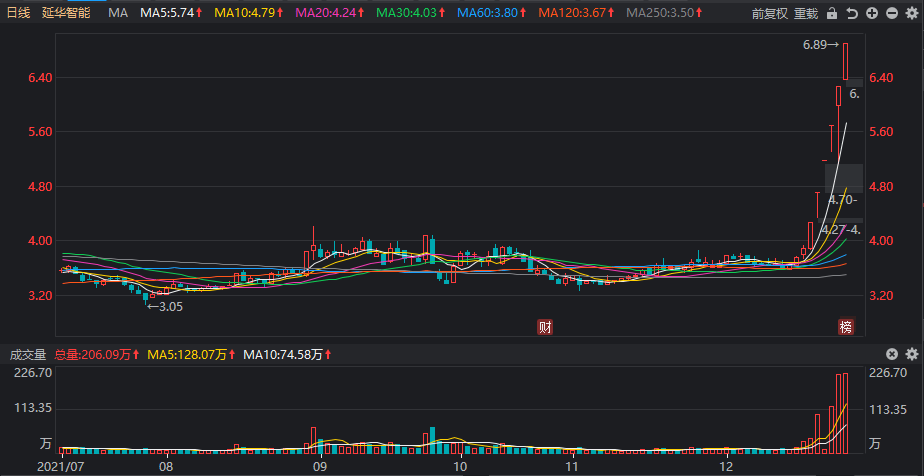Select the MA60:3.80 indicator value
Image resolution: width=924 pixels, height=476 pixels.
(x=489, y=13)
